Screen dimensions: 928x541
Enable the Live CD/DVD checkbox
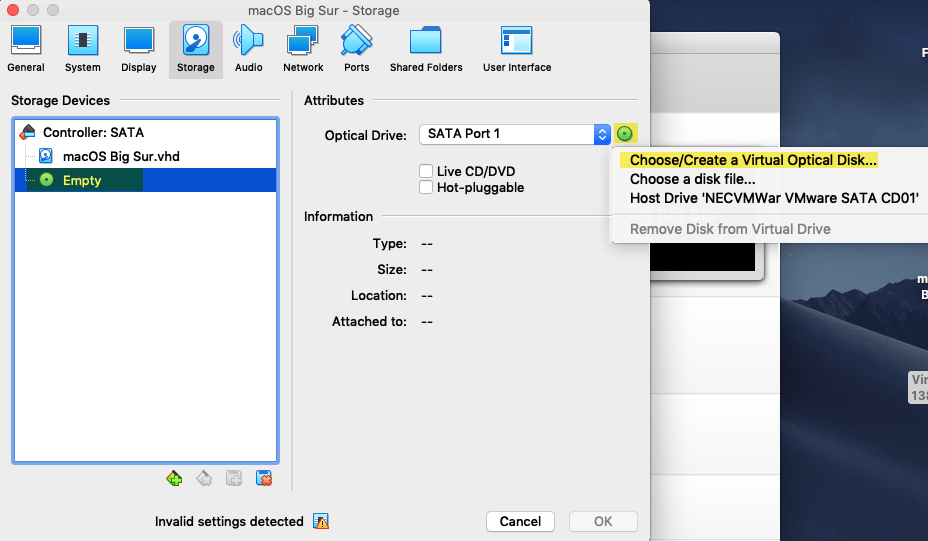(426, 171)
